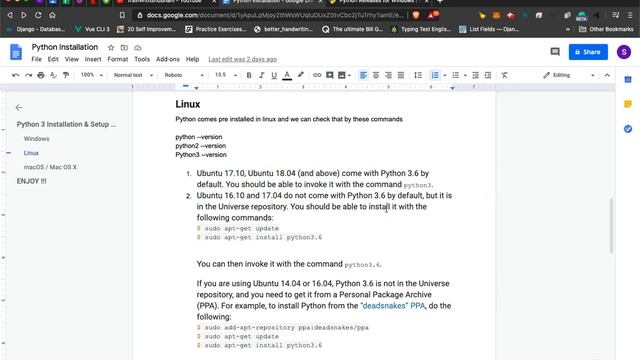Hide the menus with the collapse arrow
The image size is (640, 360).
(607, 75)
